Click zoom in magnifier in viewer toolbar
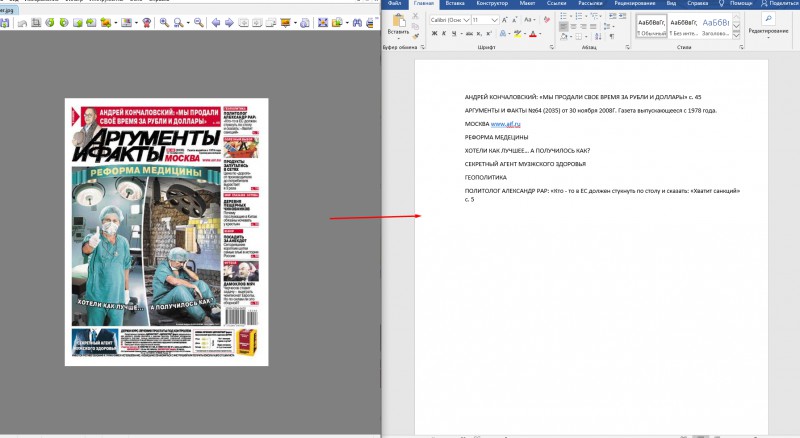Image resolution: width=800 pixels, height=438 pixels. coord(164,22)
